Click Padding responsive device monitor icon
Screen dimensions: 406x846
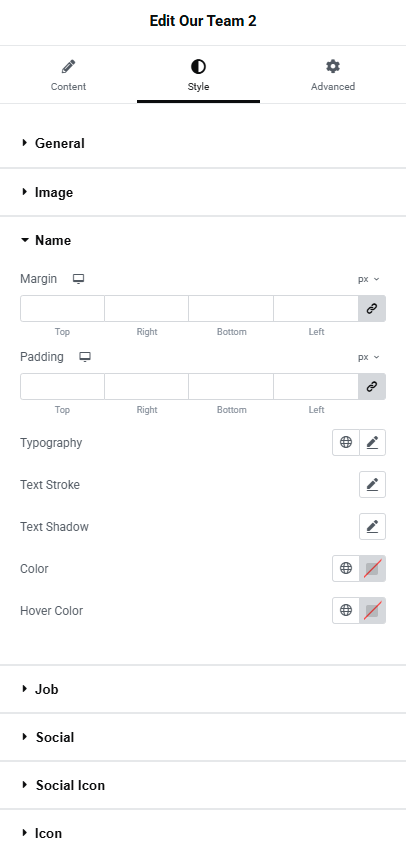[x=85, y=357]
